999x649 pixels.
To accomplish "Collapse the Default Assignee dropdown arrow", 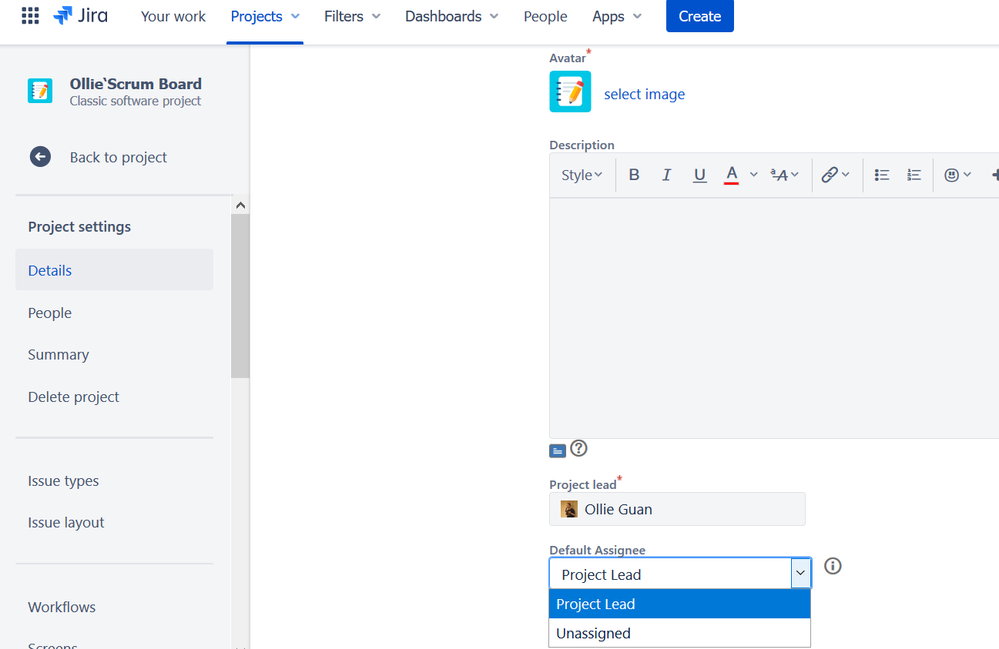I will coord(800,573).
